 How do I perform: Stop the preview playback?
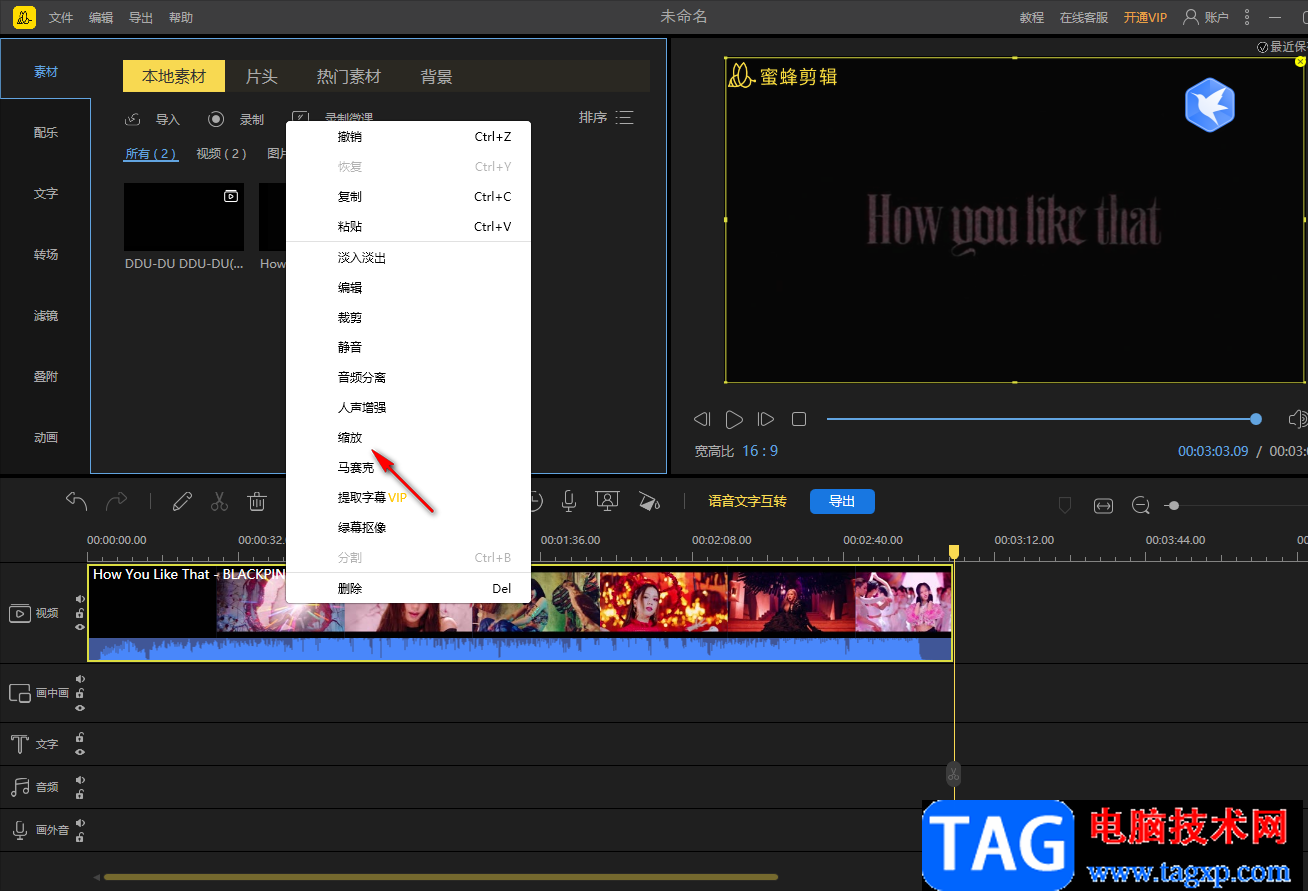pyautogui.click(x=799, y=419)
